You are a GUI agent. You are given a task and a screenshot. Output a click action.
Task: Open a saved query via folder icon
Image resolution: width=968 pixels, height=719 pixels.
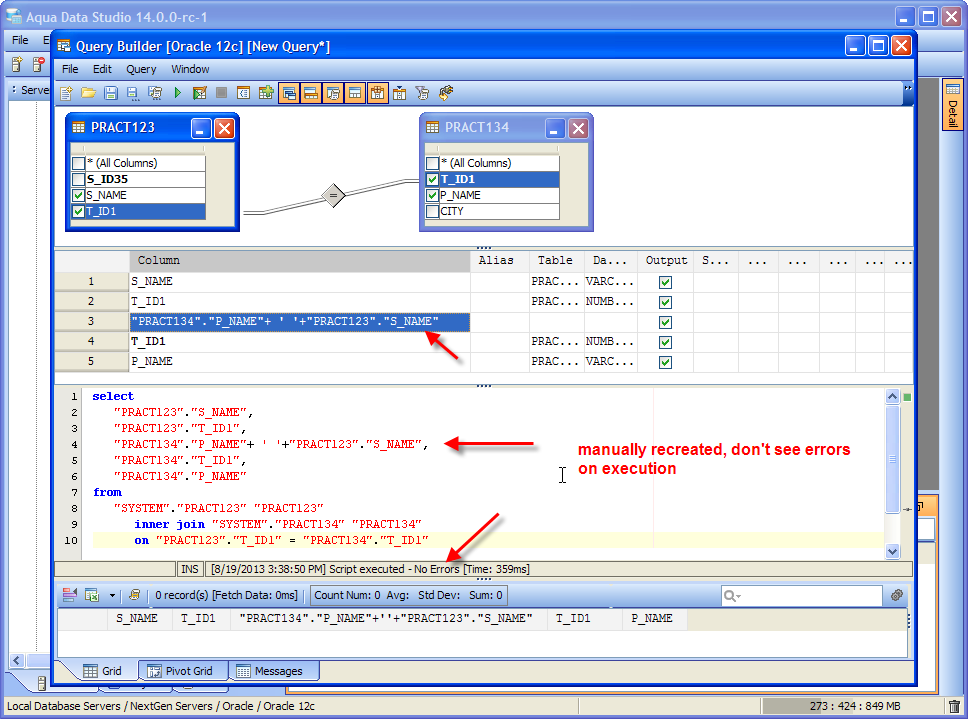88,93
